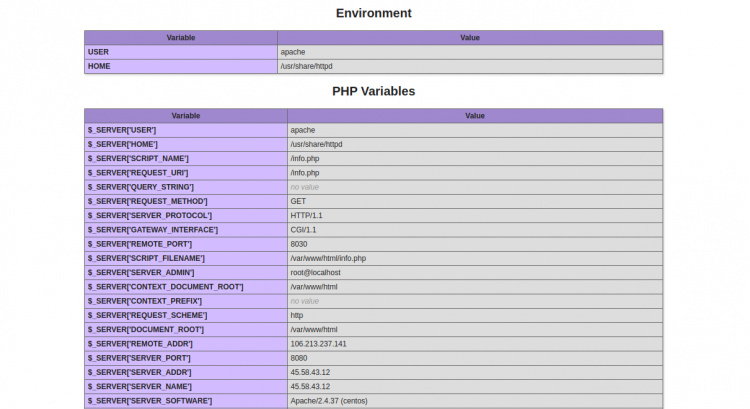This screenshot has width=750, height=409.
Task: Click the 106.213.237.141 remote address value
Action: click(318, 343)
